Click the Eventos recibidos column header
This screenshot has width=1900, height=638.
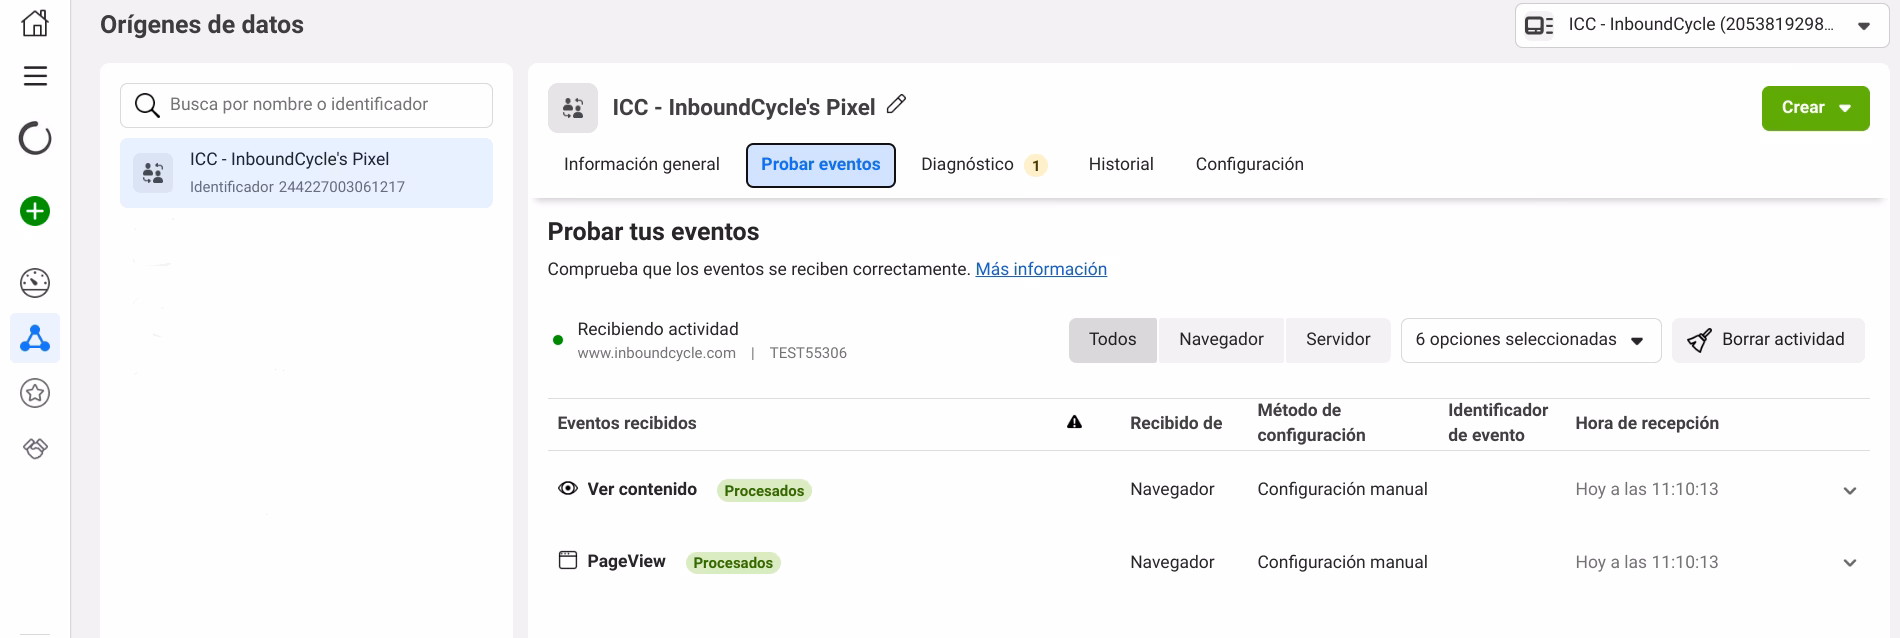tap(627, 423)
